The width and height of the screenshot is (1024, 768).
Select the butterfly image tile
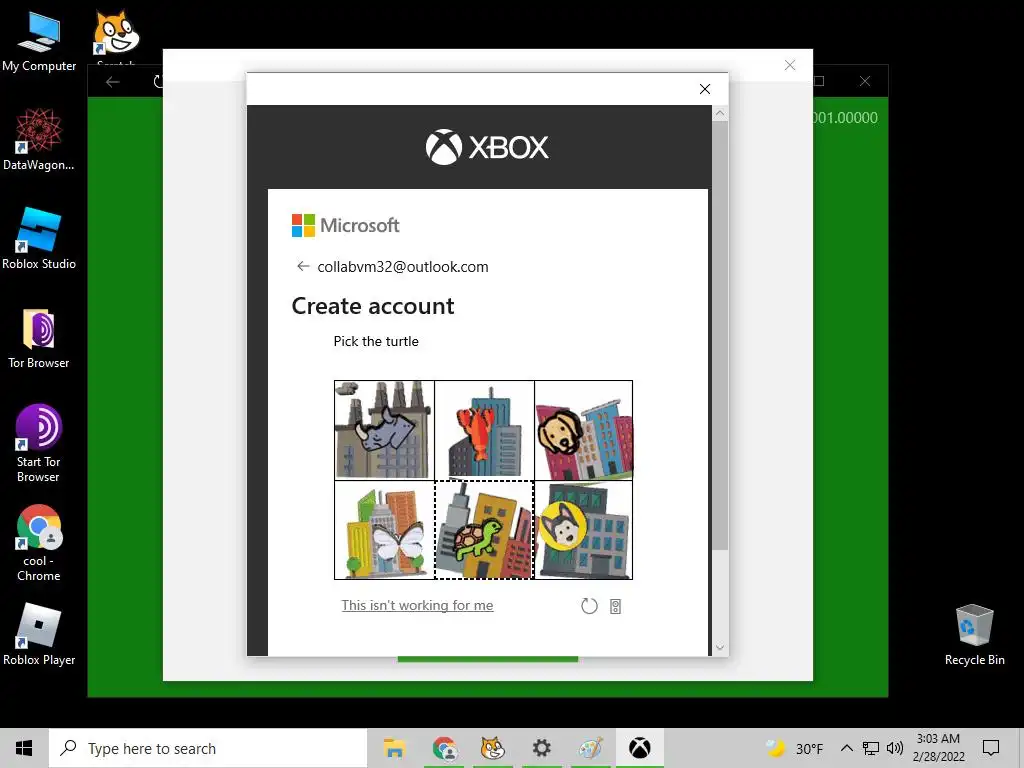click(x=384, y=530)
